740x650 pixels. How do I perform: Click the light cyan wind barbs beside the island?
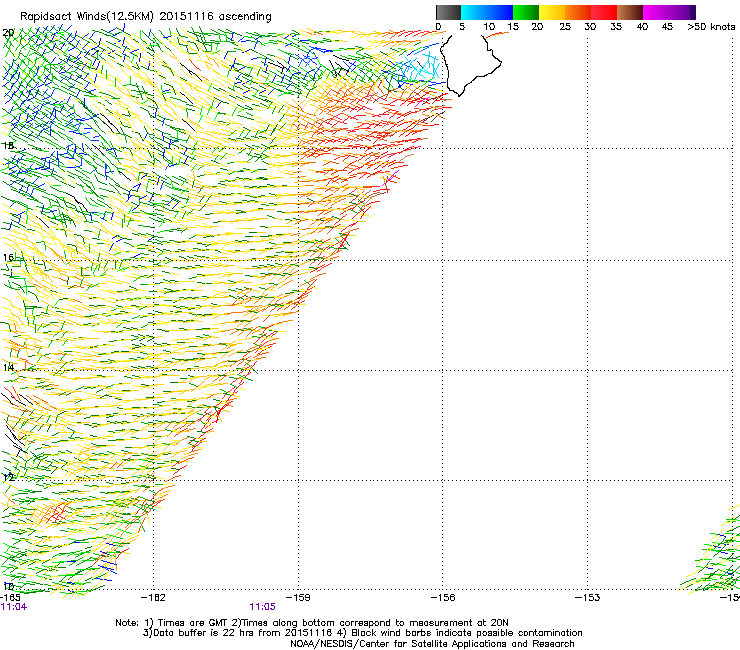pos(420,68)
